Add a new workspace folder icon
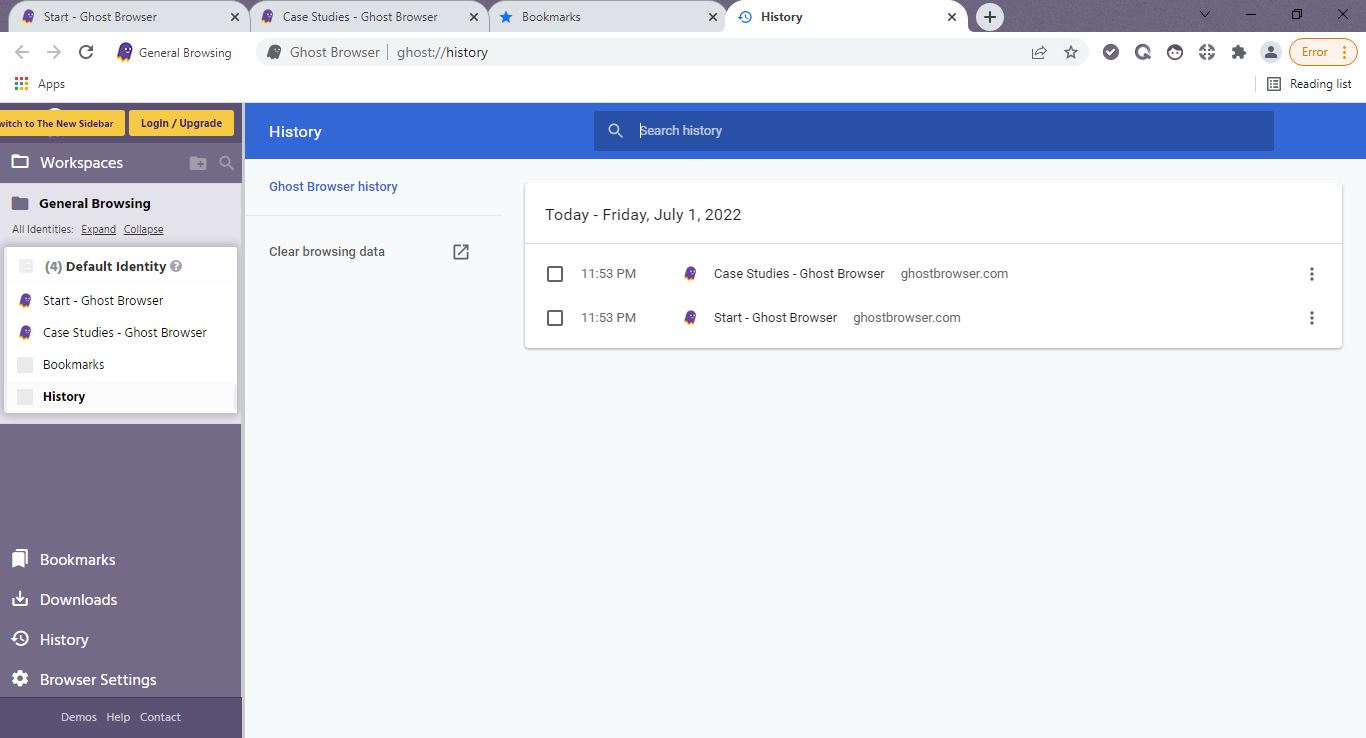 pos(198,163)
